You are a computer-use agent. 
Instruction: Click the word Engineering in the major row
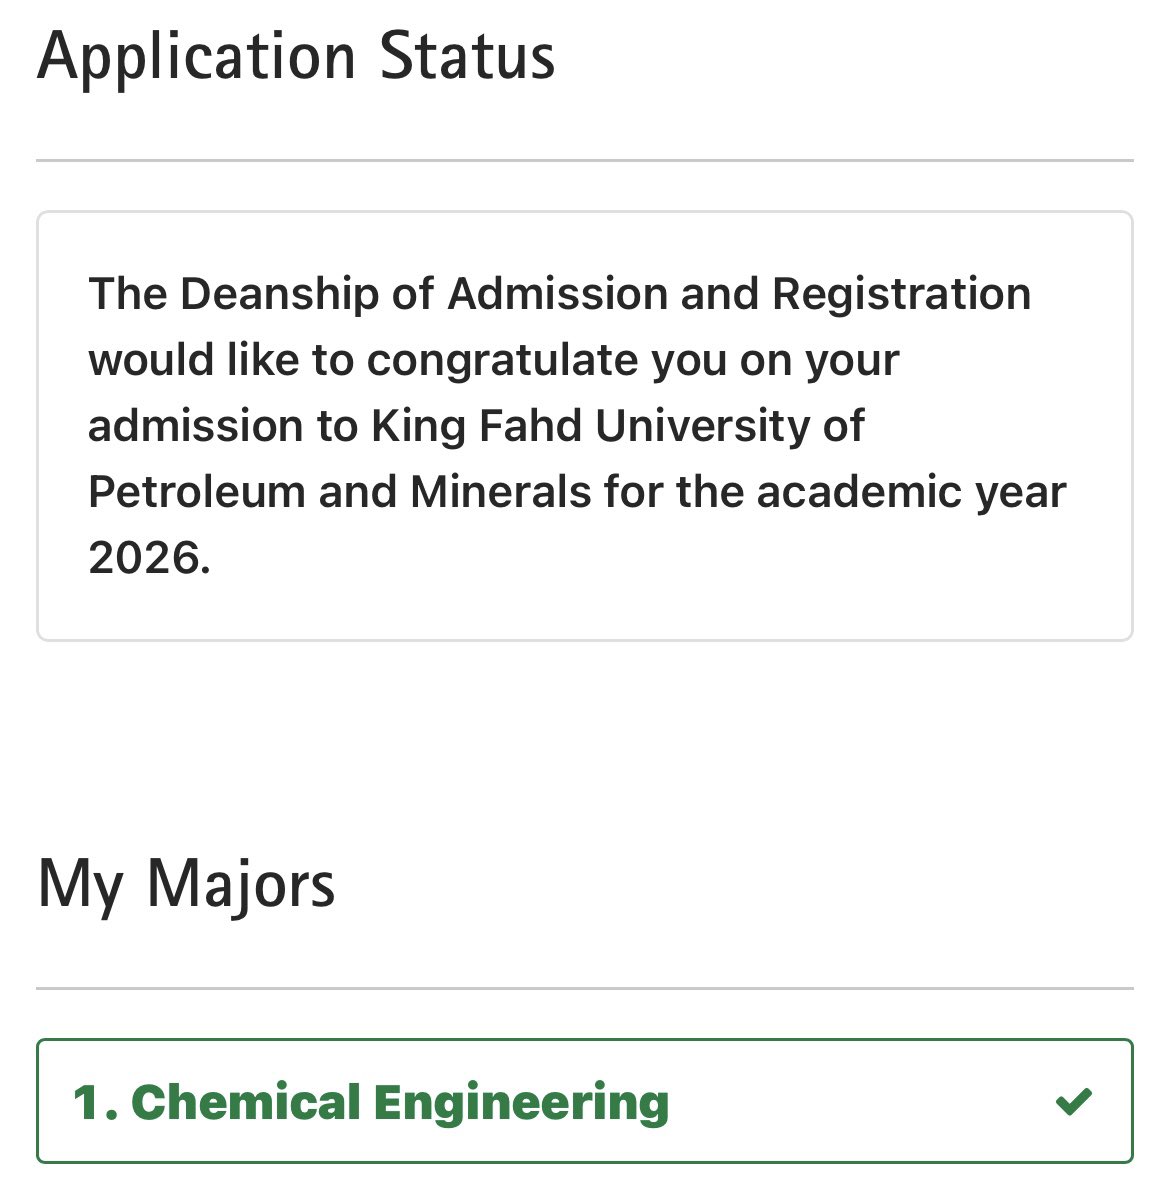tap(521, 1104)
